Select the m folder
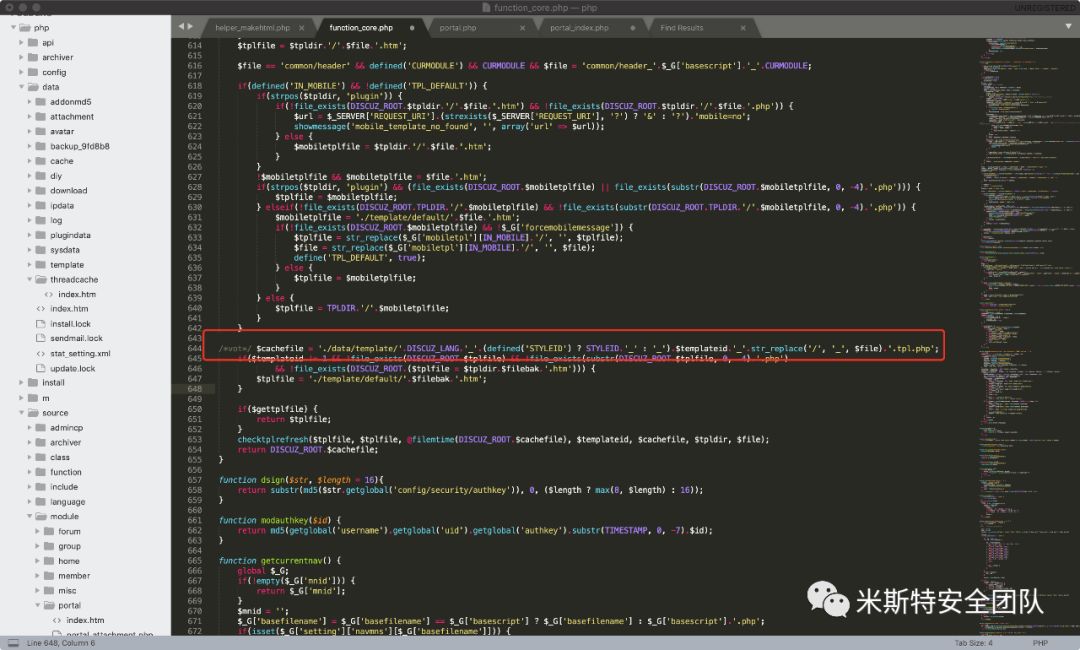The height and width of the screenshot is (650, 1080). pyautogui.click(x=45, y=399)
